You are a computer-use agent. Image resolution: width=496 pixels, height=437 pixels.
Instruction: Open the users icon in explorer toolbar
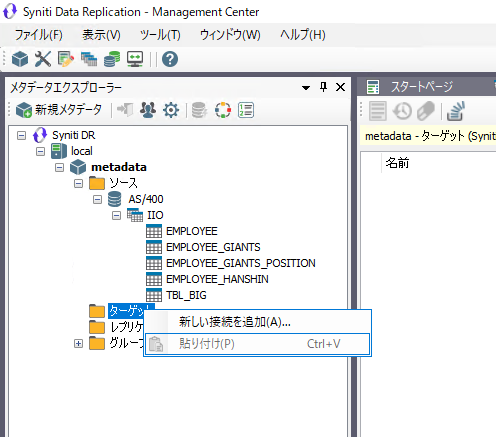coord(148,110)
